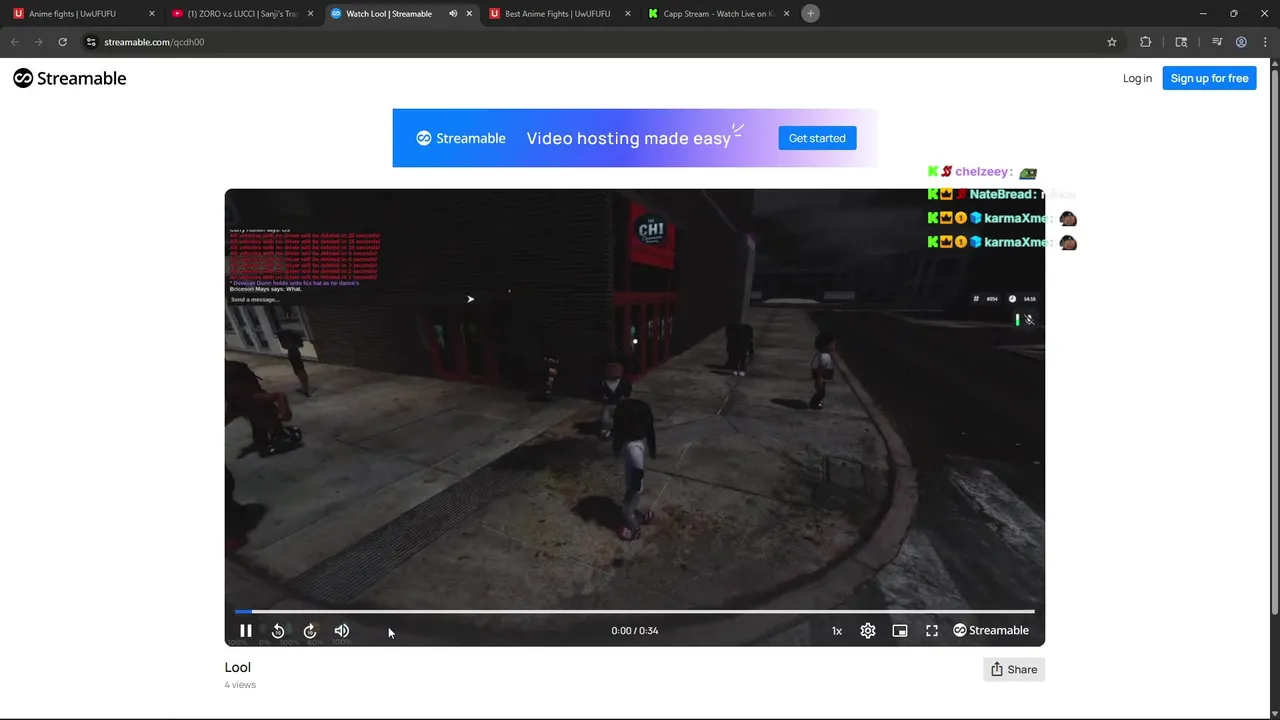This screenshot has height=720, width=1280.
Task: Go back in browser history
Action: (15, 42)
